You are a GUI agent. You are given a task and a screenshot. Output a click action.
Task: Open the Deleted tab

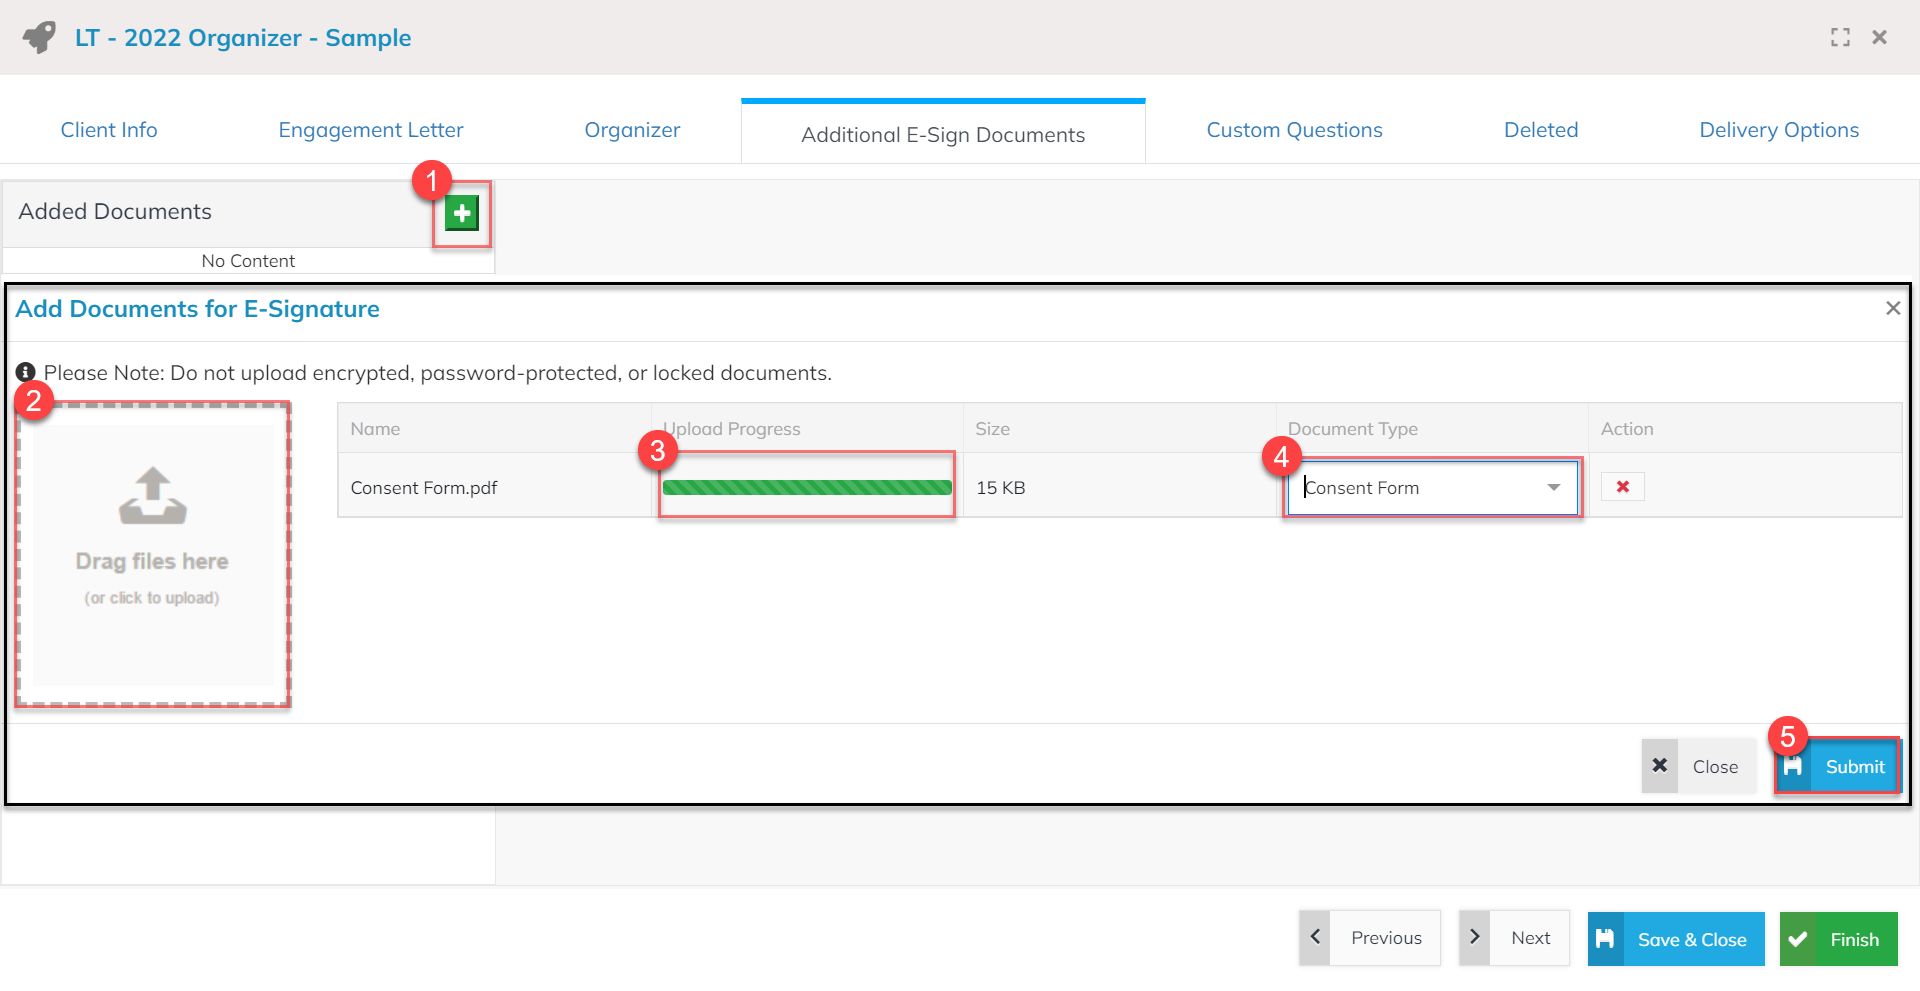[1540, 130]
